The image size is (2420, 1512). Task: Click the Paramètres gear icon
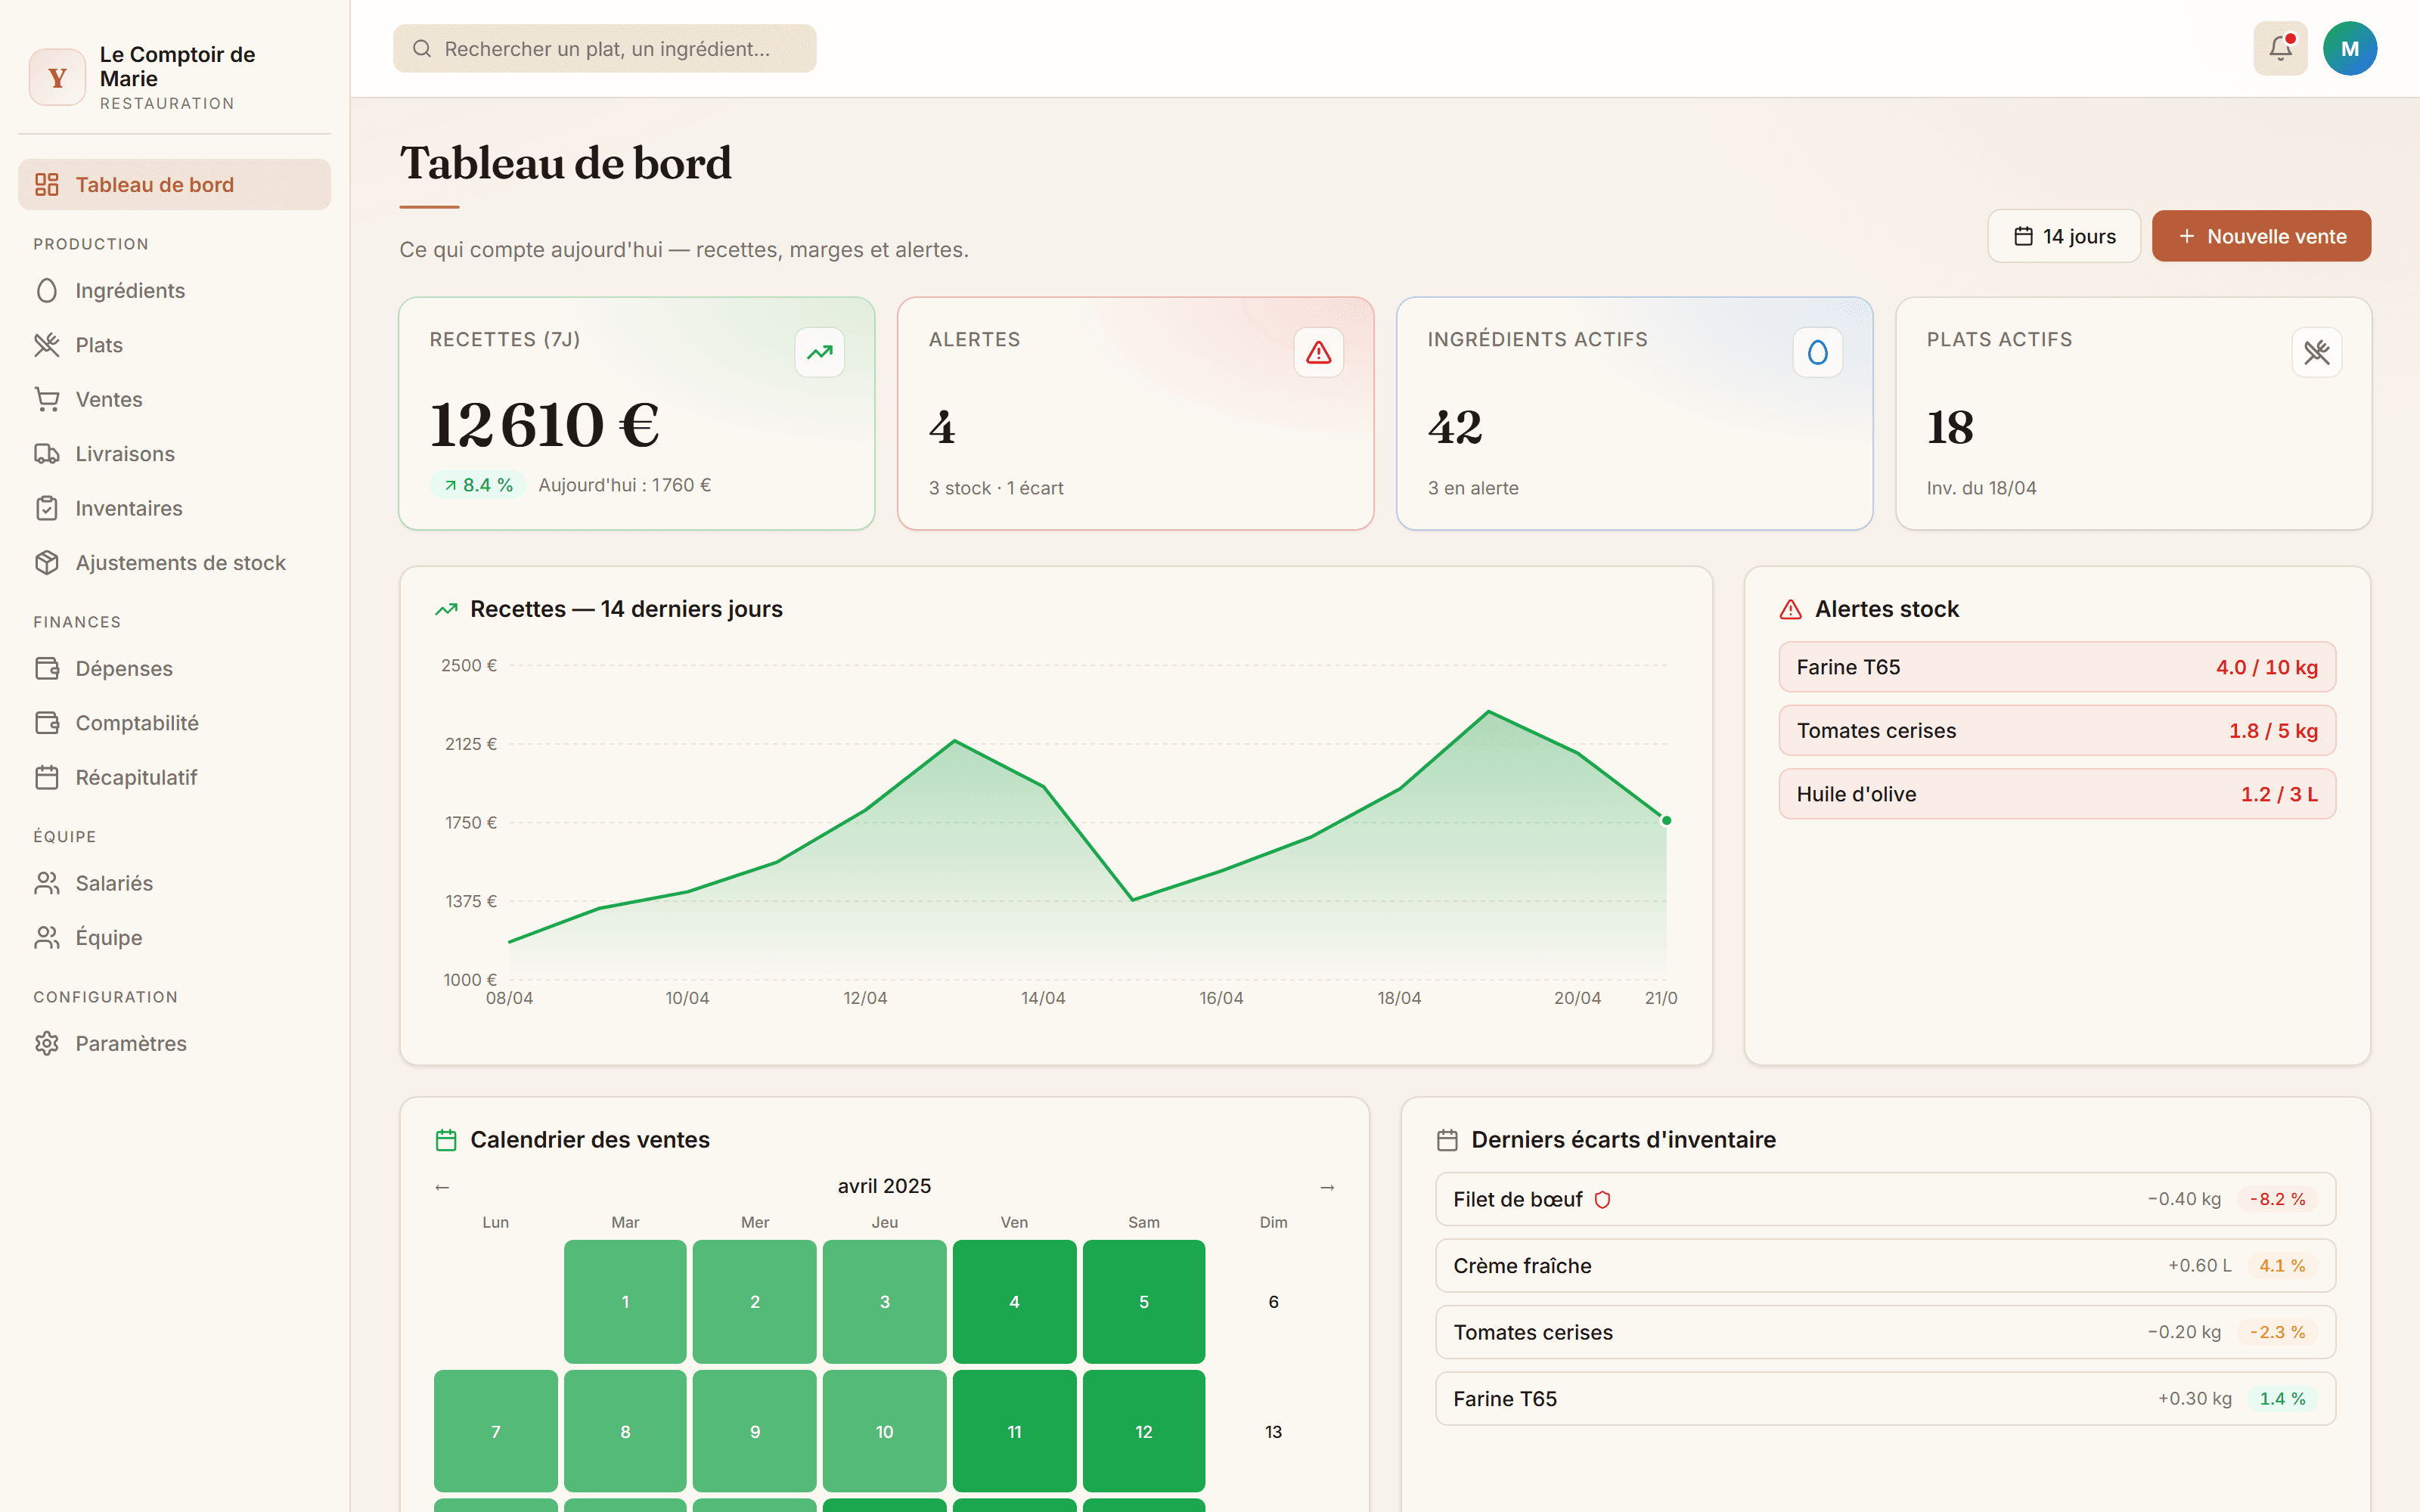point(47,1044)
